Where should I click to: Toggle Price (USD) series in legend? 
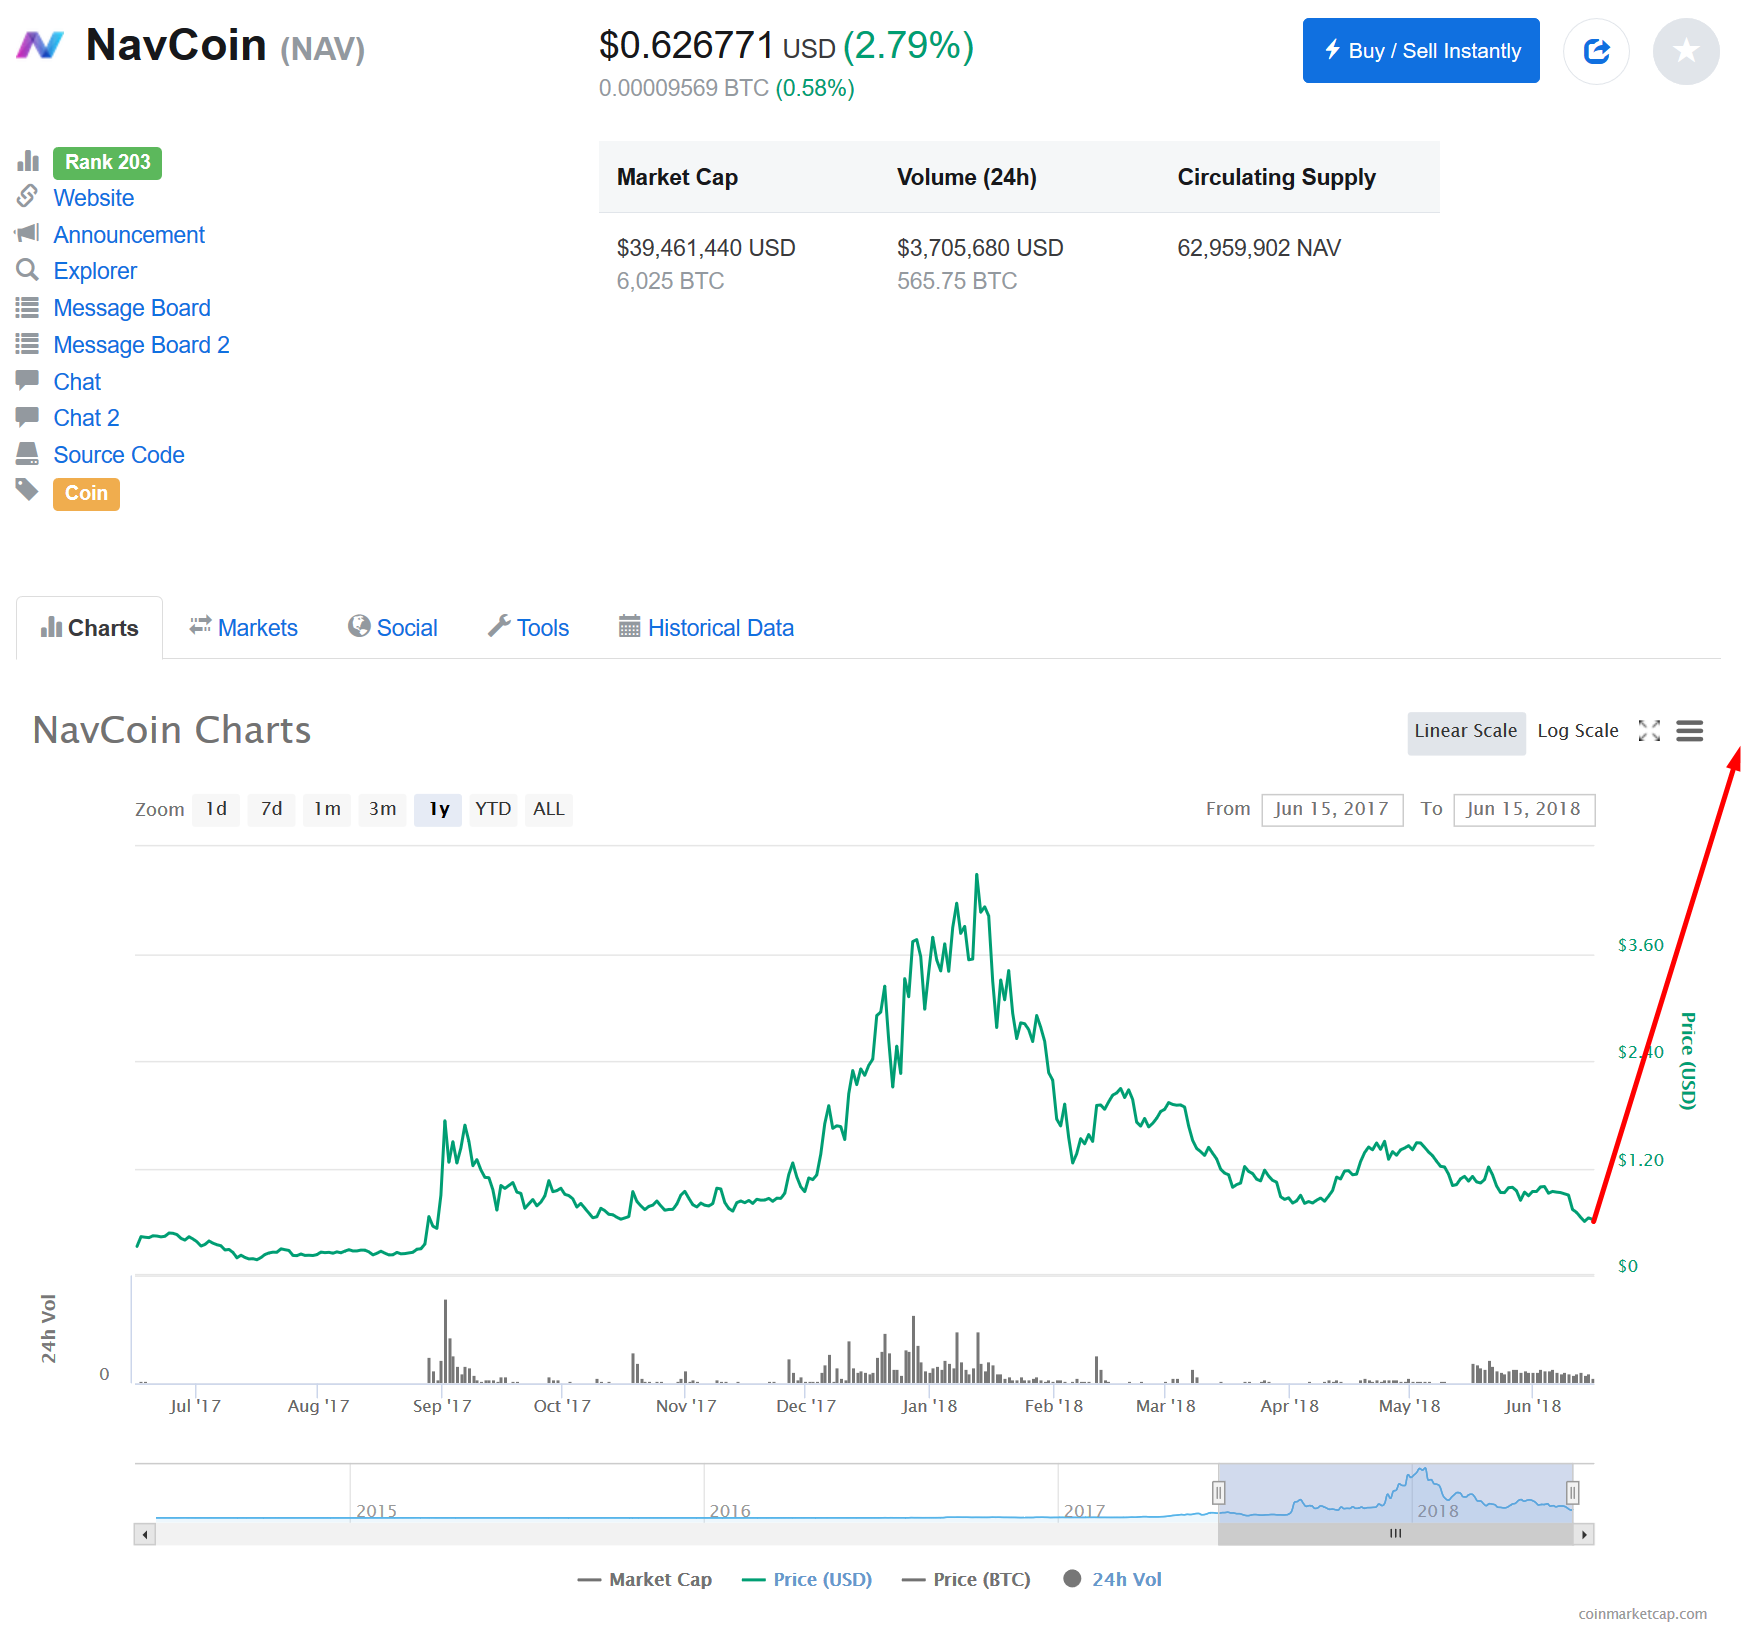coord(807,1580)
